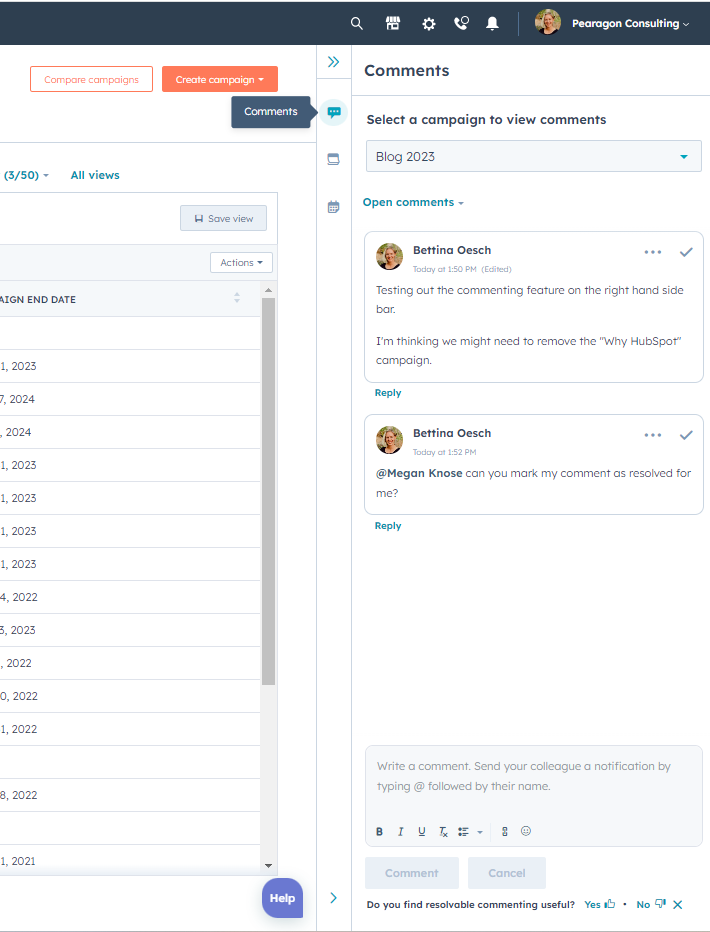Image resolution: width=710 pixels, height=932 pixels.
Task: Resolve the 1:50 PM comment with checkmark
Action: click(686, 252)
